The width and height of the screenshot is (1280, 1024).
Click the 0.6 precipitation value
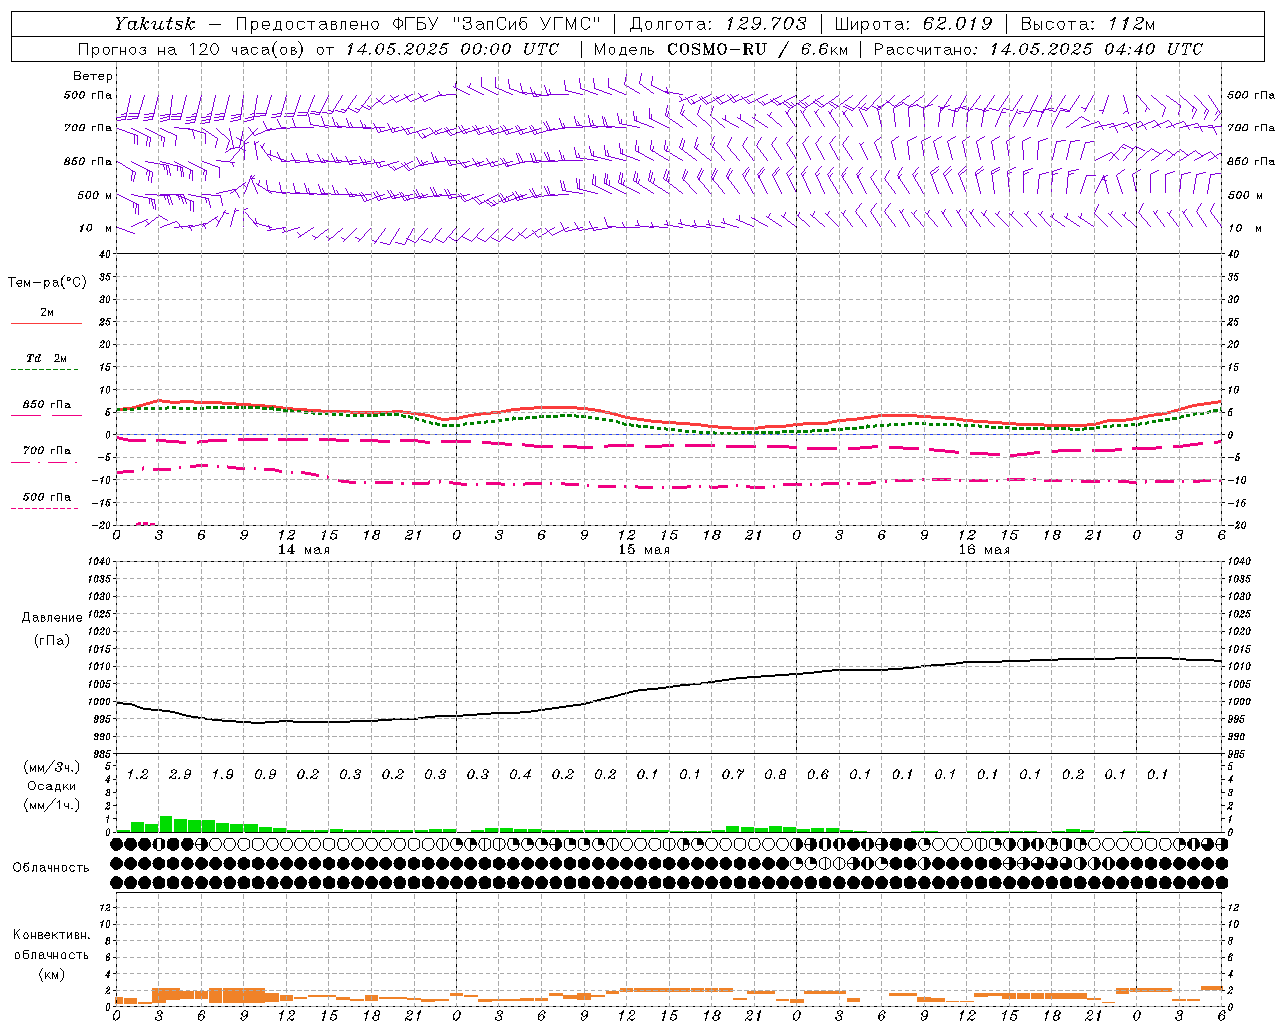pos(818,775)
